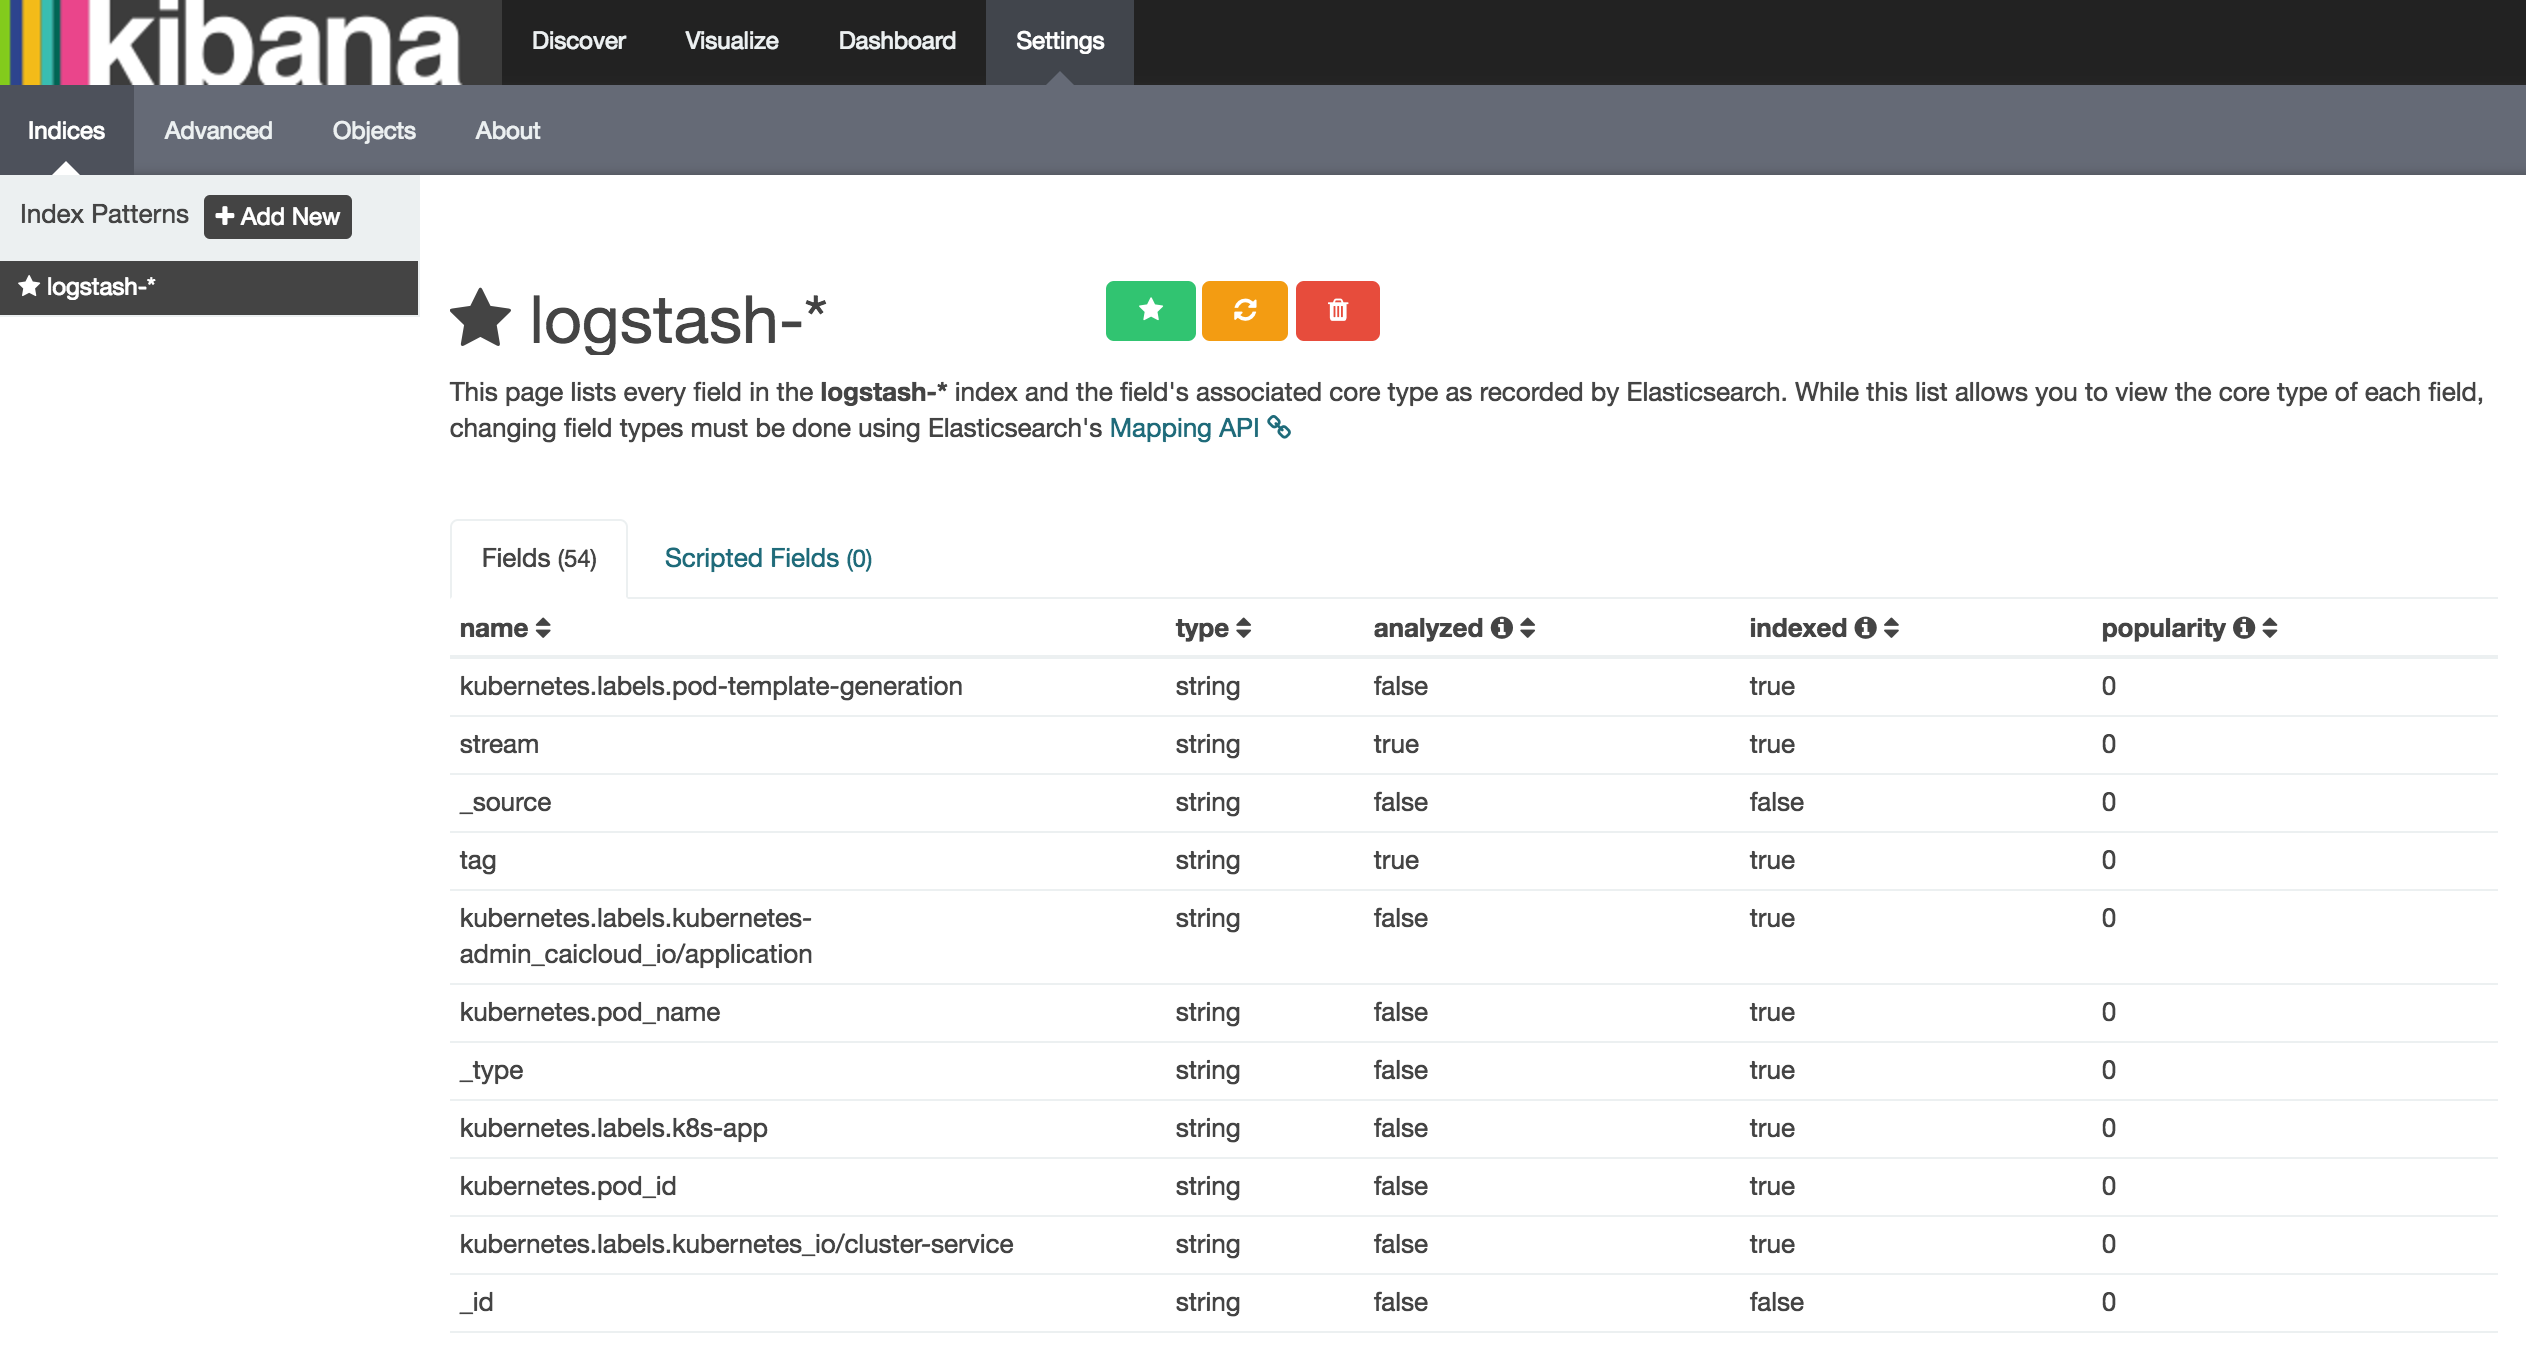Open the Advanced settings tab

point(218,131)
